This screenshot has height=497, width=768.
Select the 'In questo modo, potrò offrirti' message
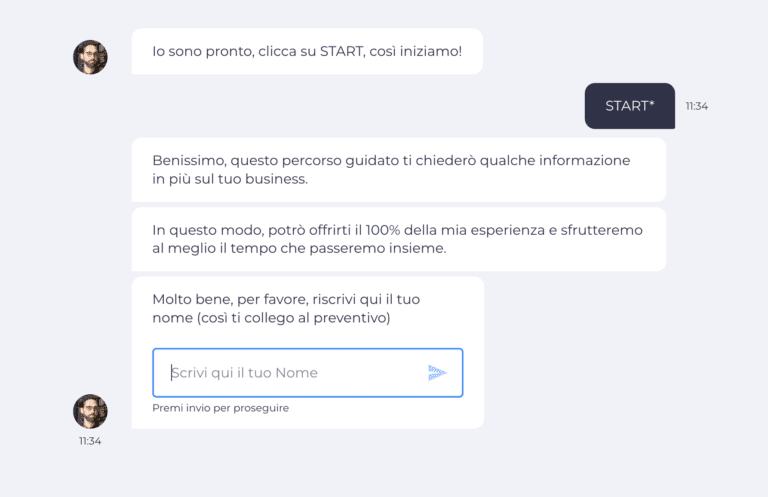(399, 239)
